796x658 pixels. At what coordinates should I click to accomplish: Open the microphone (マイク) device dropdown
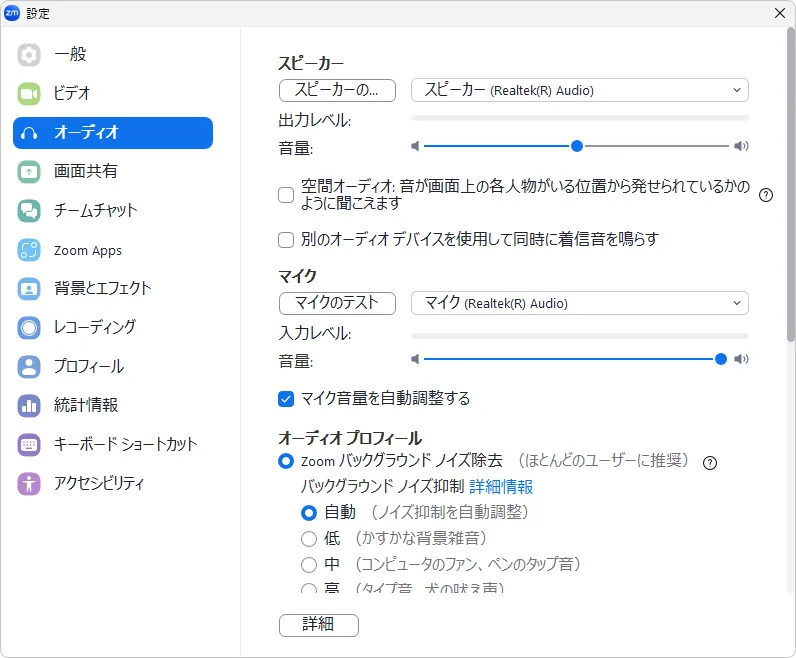tap(580, 303)
